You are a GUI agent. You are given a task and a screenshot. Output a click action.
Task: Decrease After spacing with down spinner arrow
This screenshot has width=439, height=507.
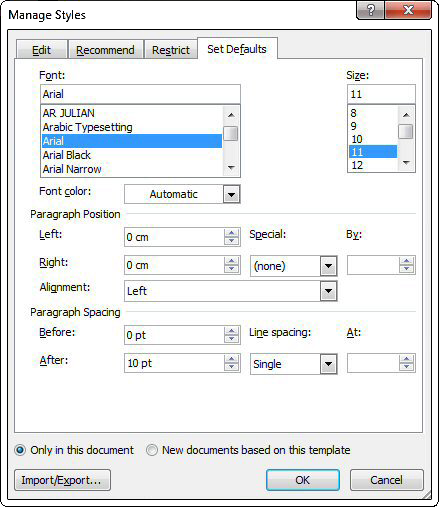231,367
